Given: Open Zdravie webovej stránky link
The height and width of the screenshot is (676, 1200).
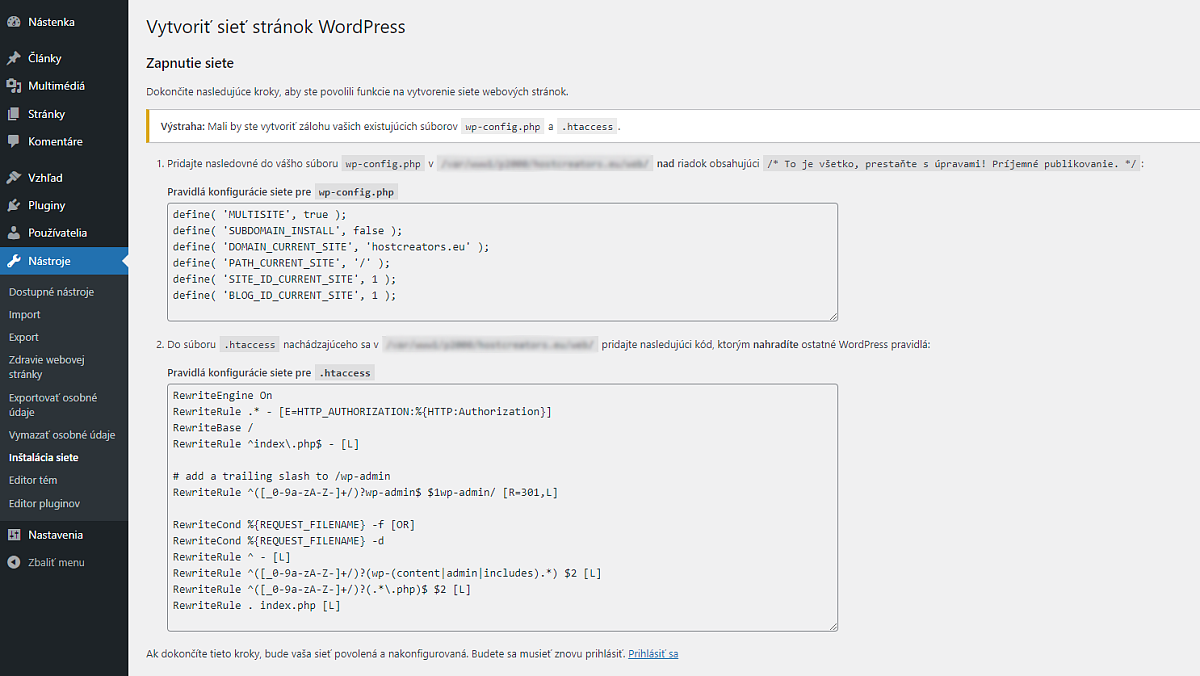Looking at the screenshot, I should 47,367.
